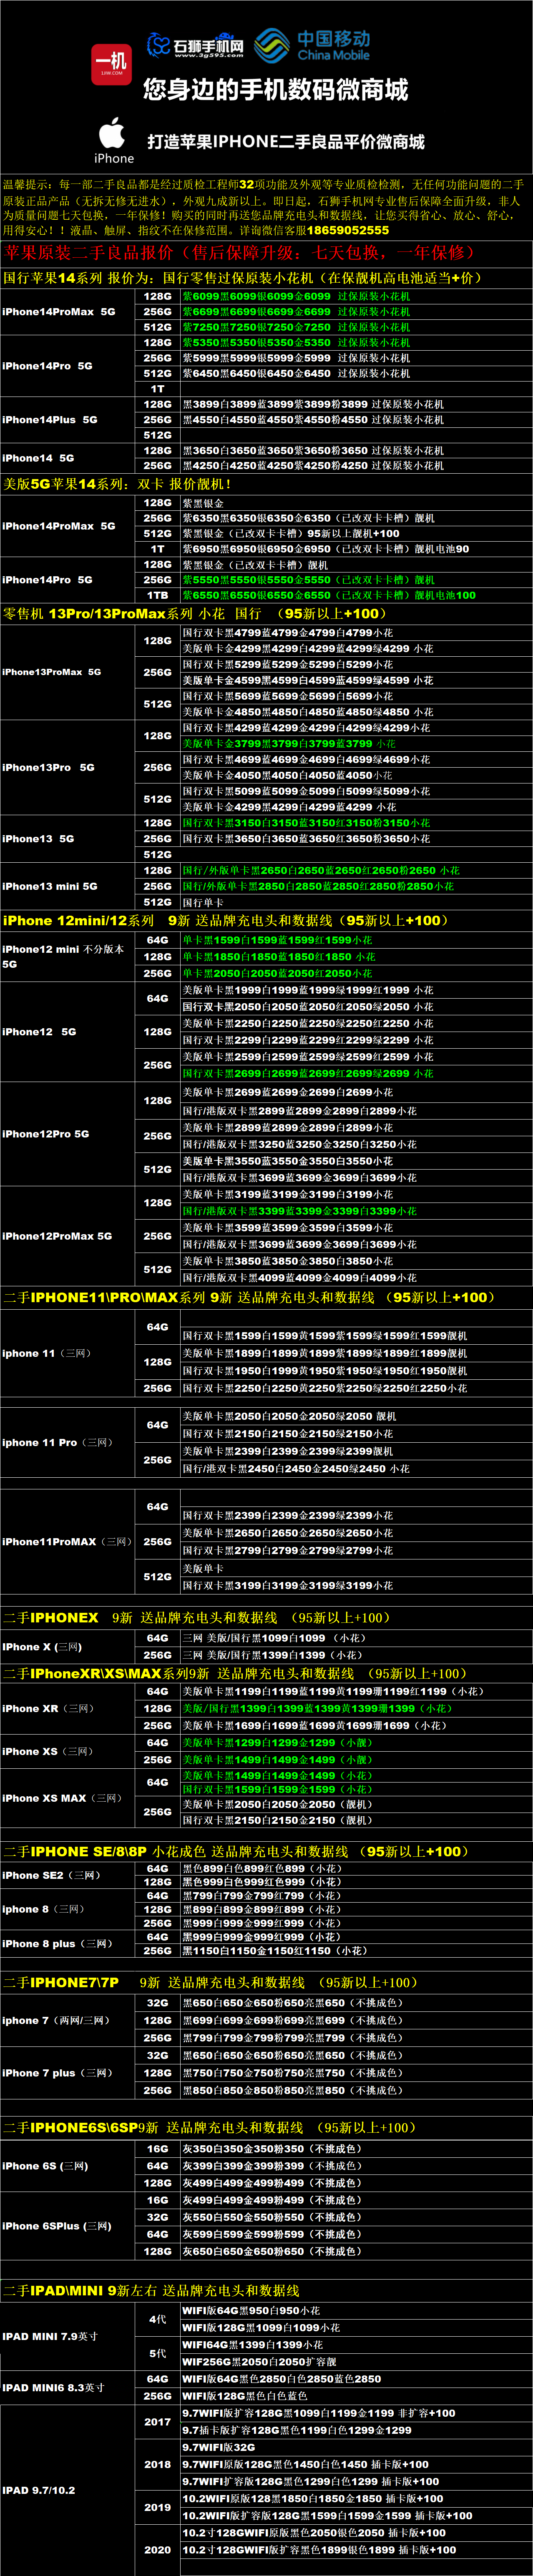Click the white Apple iPhone logo

tap(114, 140)
